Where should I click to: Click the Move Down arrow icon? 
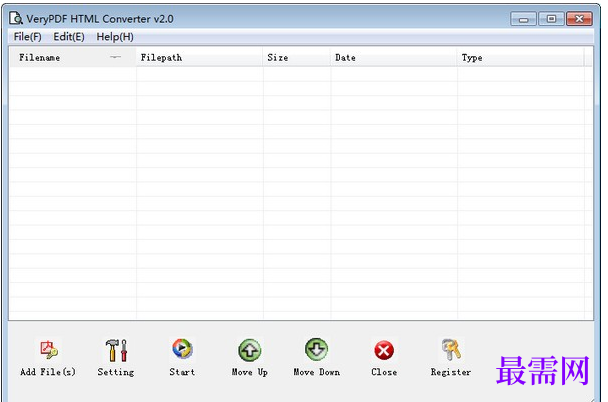coord(316,349)
